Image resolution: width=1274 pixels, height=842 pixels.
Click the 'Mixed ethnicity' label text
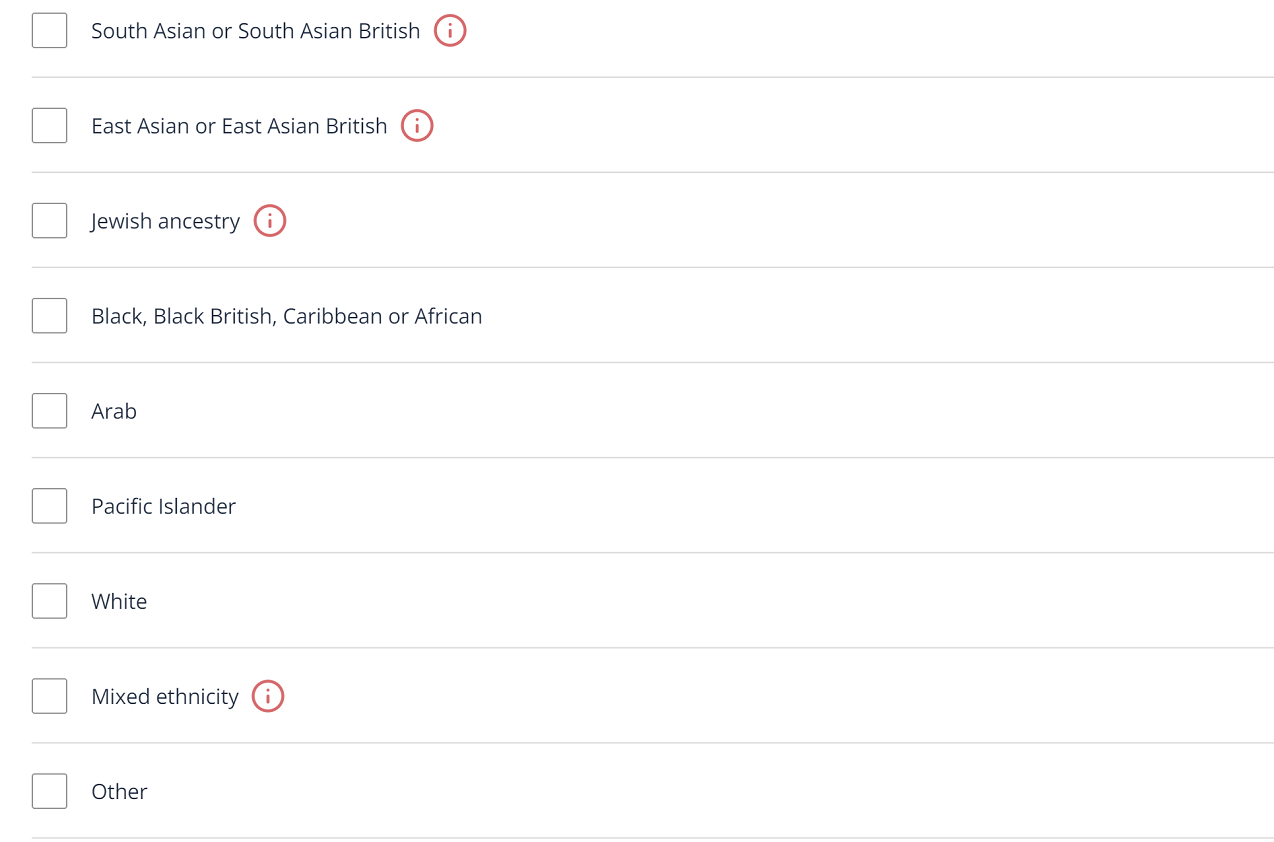(x=165, y=697)
